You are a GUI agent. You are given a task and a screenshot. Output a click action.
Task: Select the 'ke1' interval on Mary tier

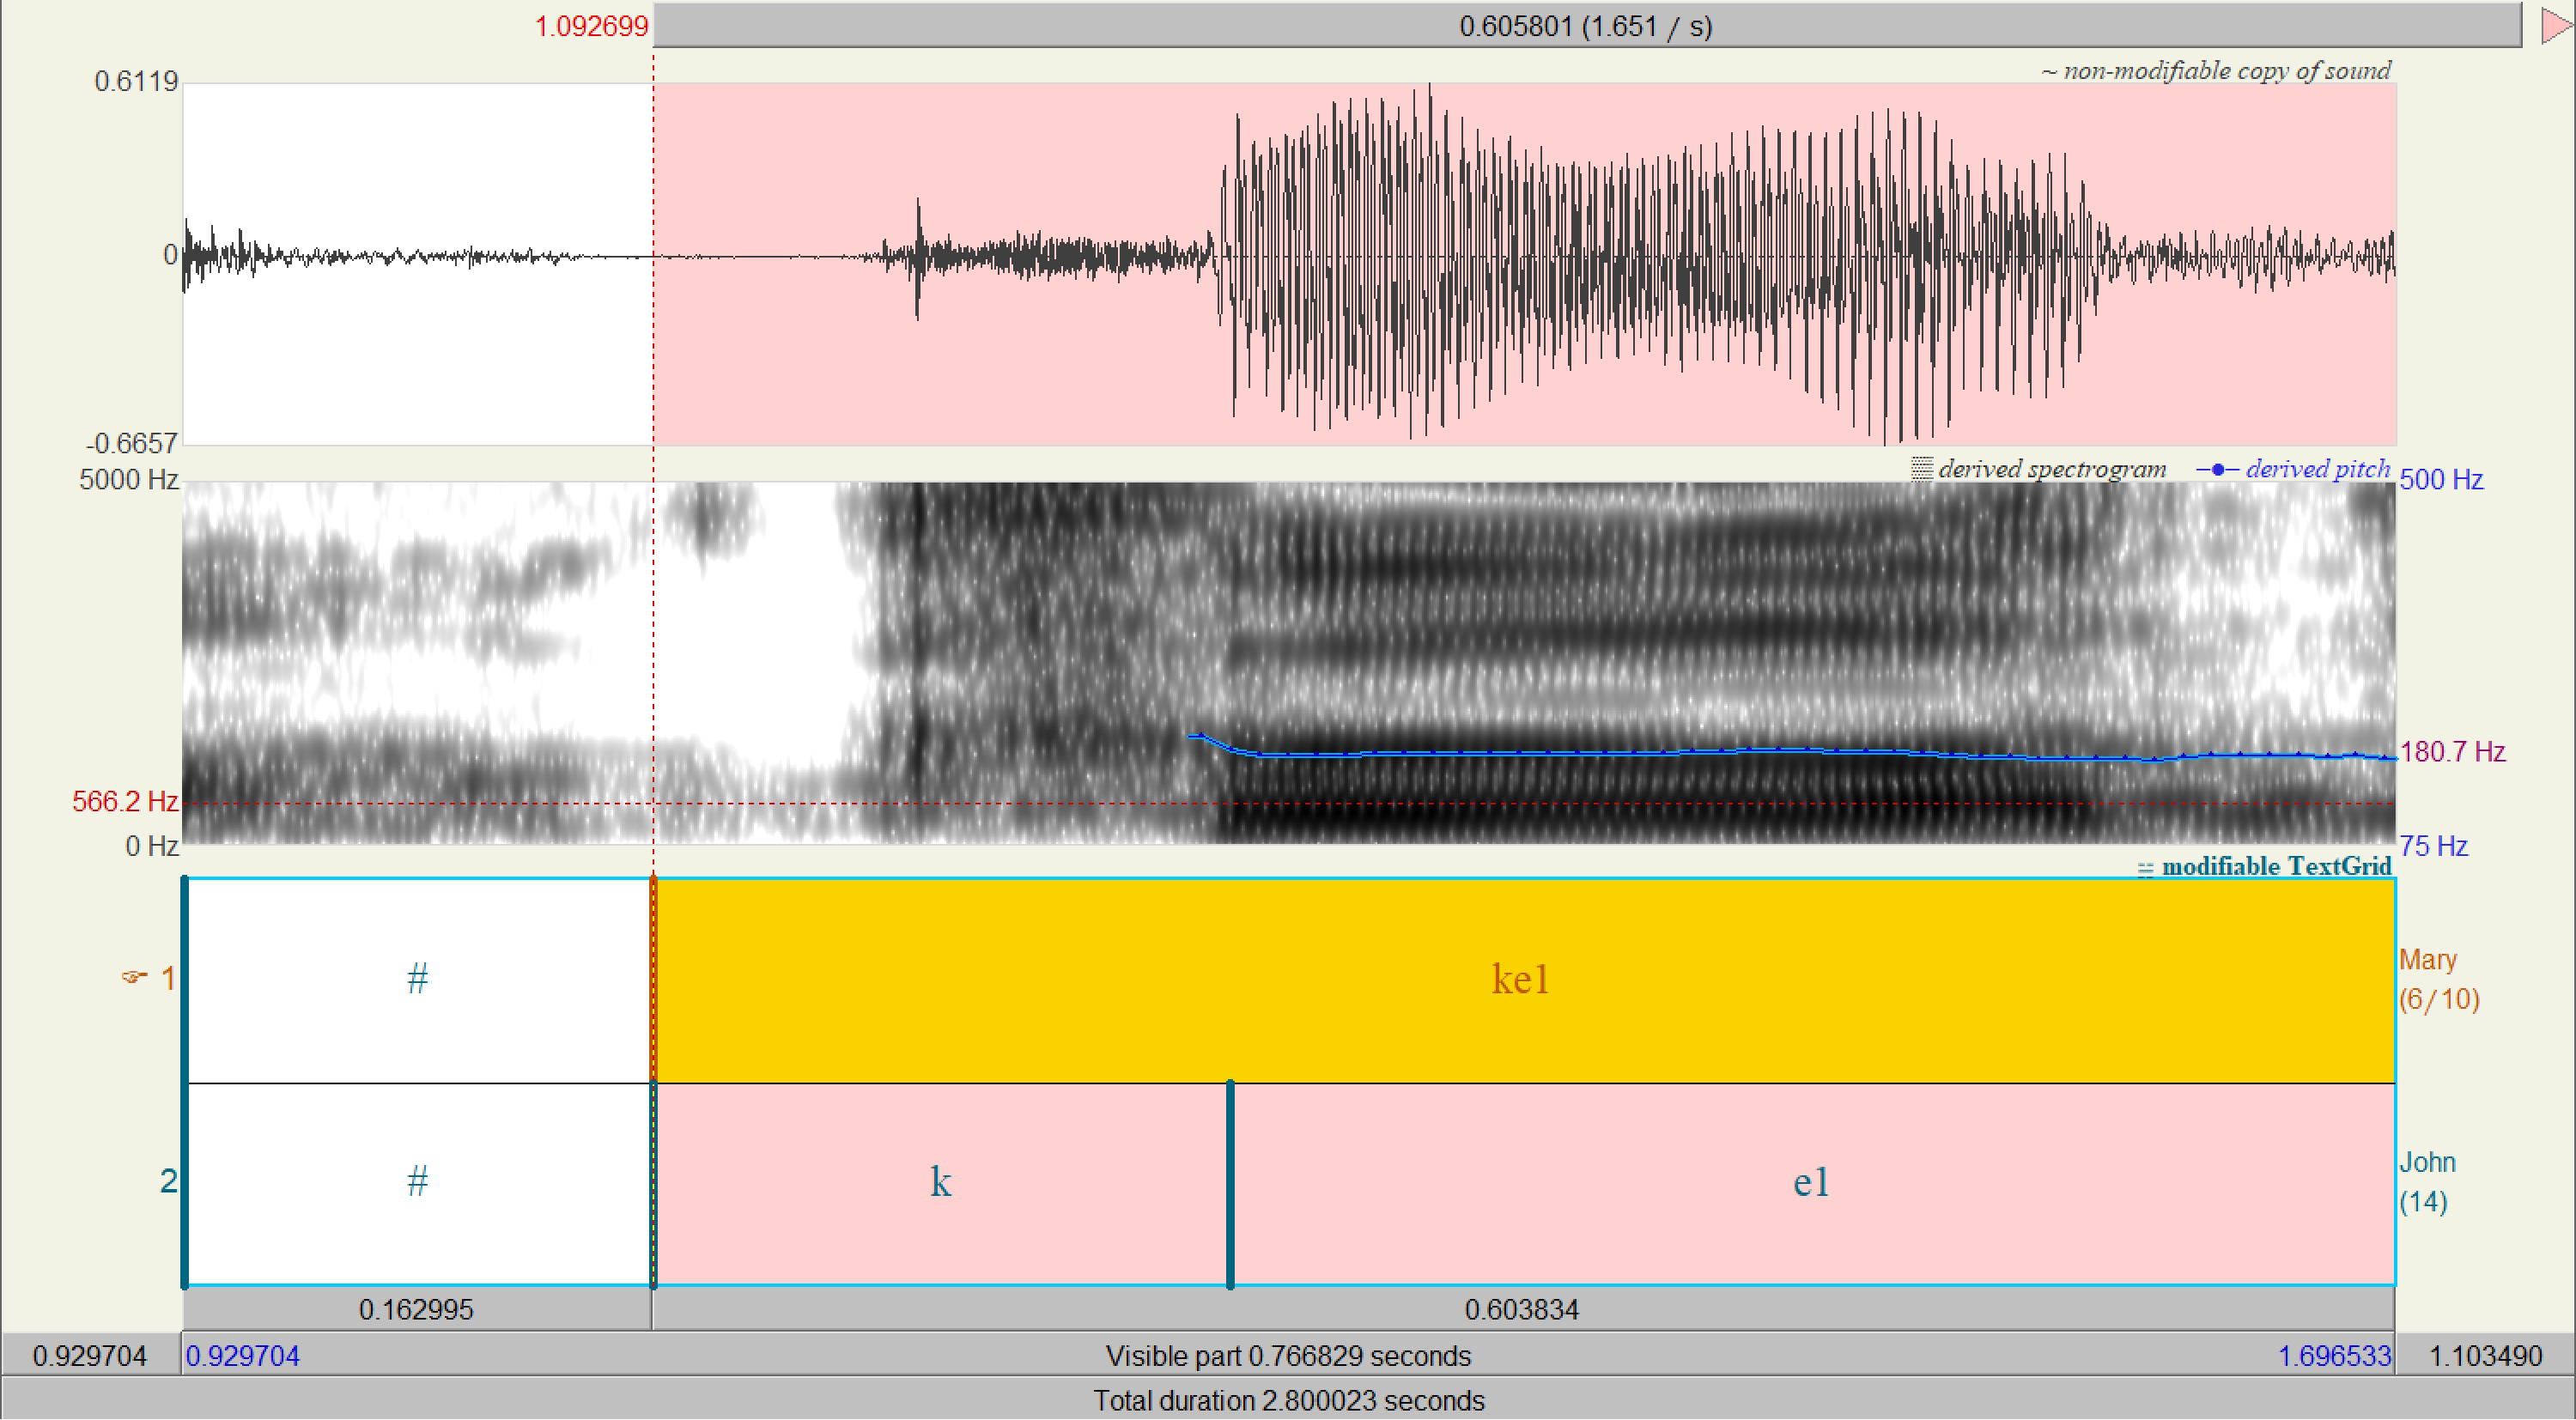click(1520, 980)
